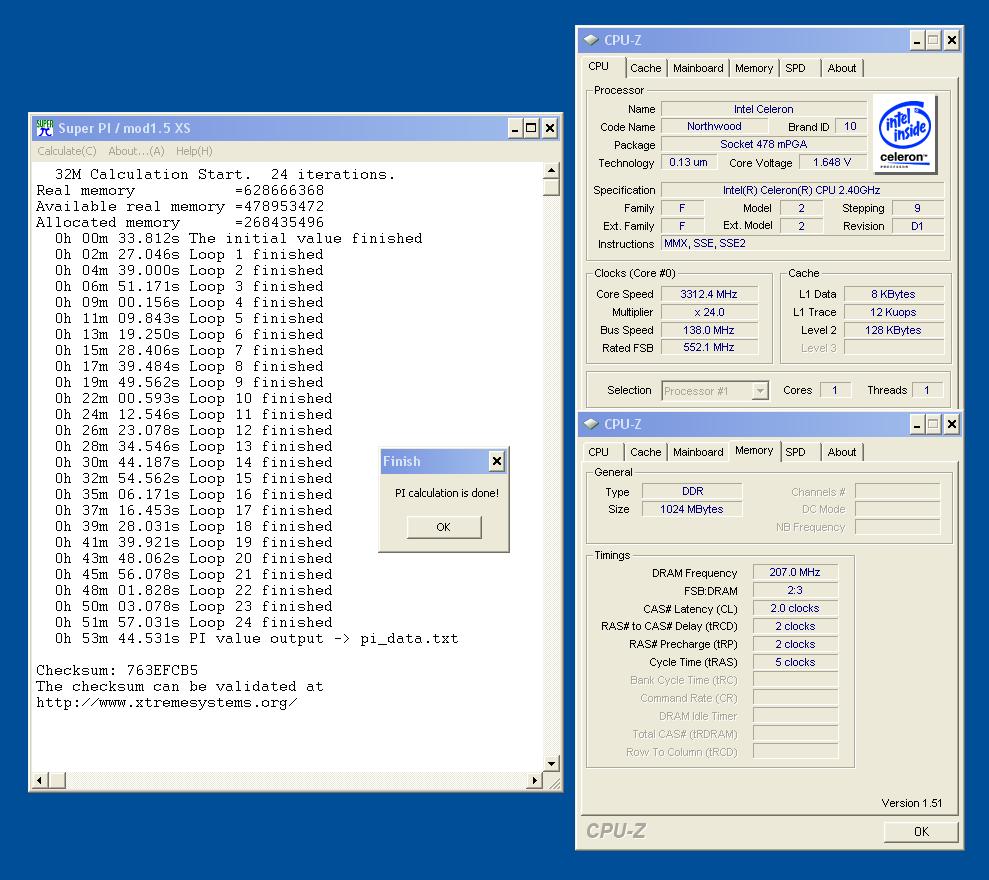This screenshot has width=989, height=880.
Task: Close the top CPU-Z window
Action: click(x=952, y=41)
